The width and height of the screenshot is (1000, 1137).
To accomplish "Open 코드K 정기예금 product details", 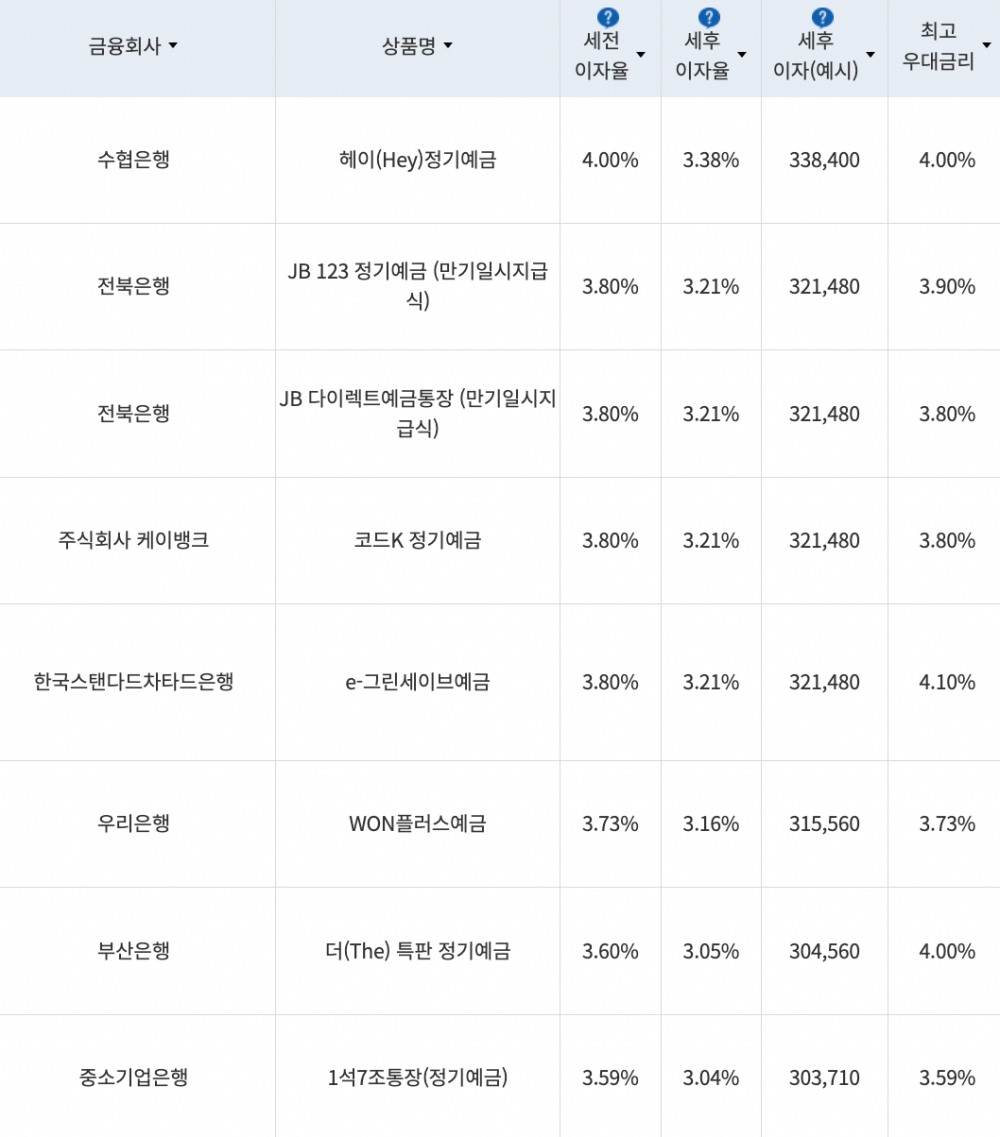I will coord(416,540).
